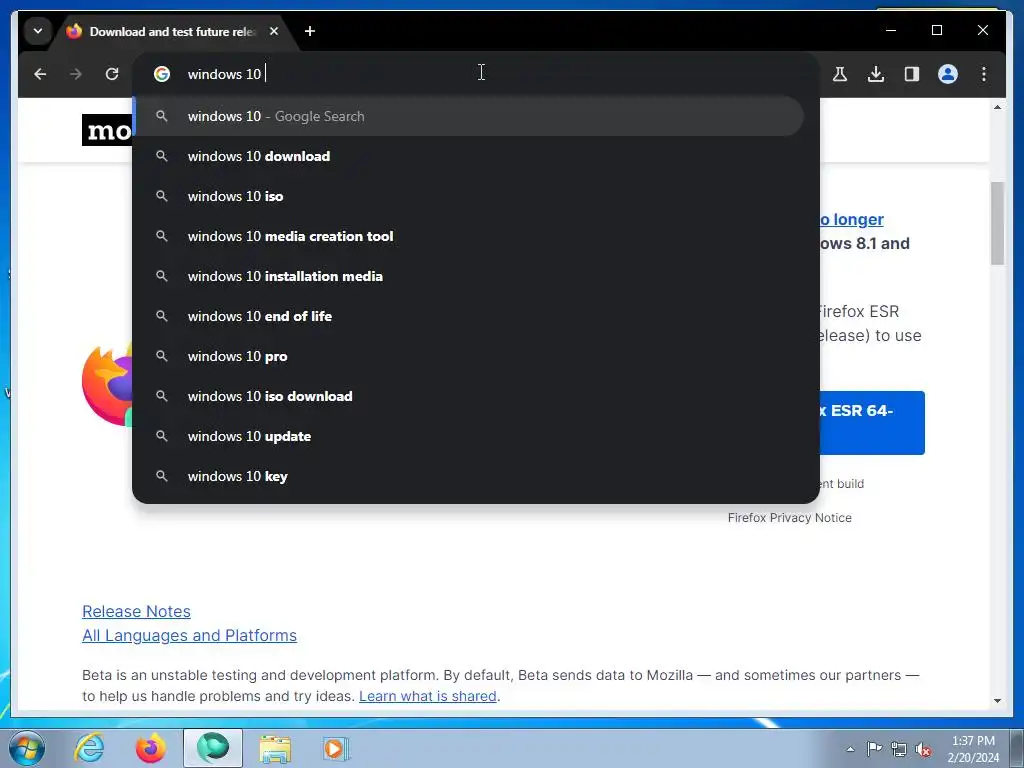The width and height of the screenshot is (1024, 768).
Task: Open File Explorer from the taskbar
Action: click(x=275, y=748)
